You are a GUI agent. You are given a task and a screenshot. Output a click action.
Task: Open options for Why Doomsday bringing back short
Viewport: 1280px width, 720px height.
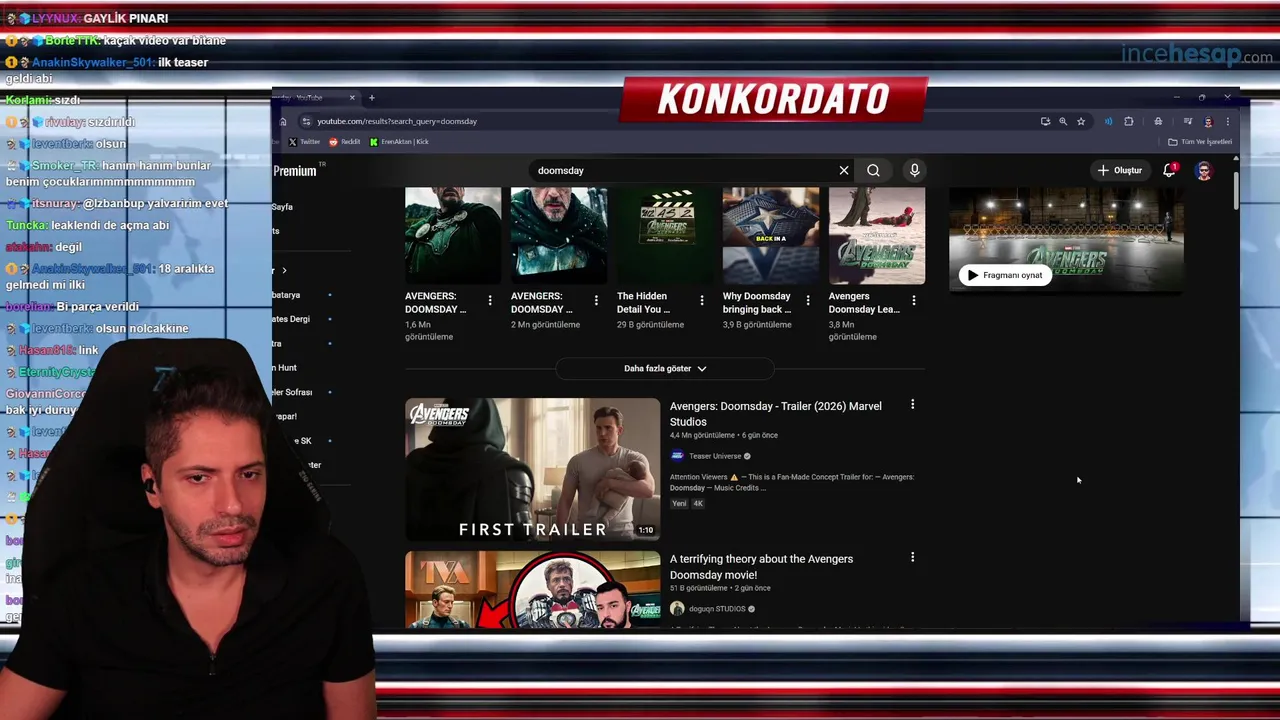tap(808, 300)
